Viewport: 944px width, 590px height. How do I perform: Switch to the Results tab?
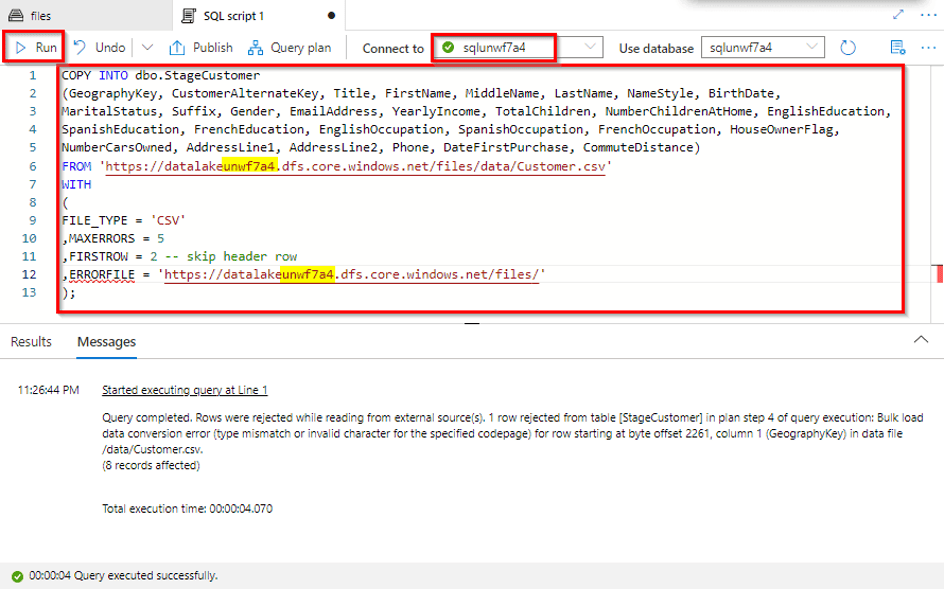[x=30, y=341]
